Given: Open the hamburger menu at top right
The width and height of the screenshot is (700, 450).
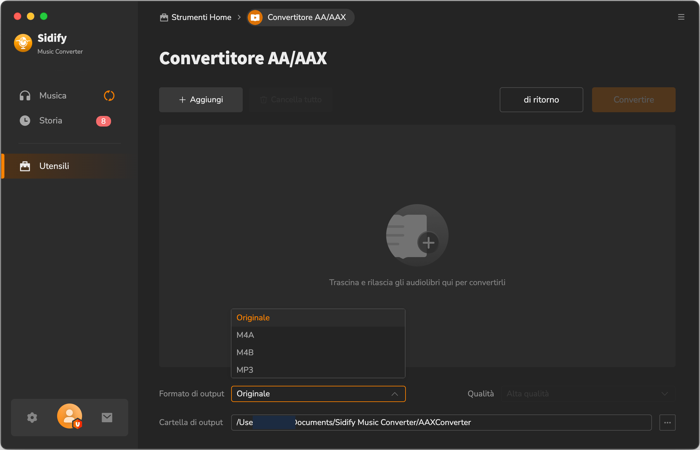Looking at the screenshot, I should click(x=681, y=17).
